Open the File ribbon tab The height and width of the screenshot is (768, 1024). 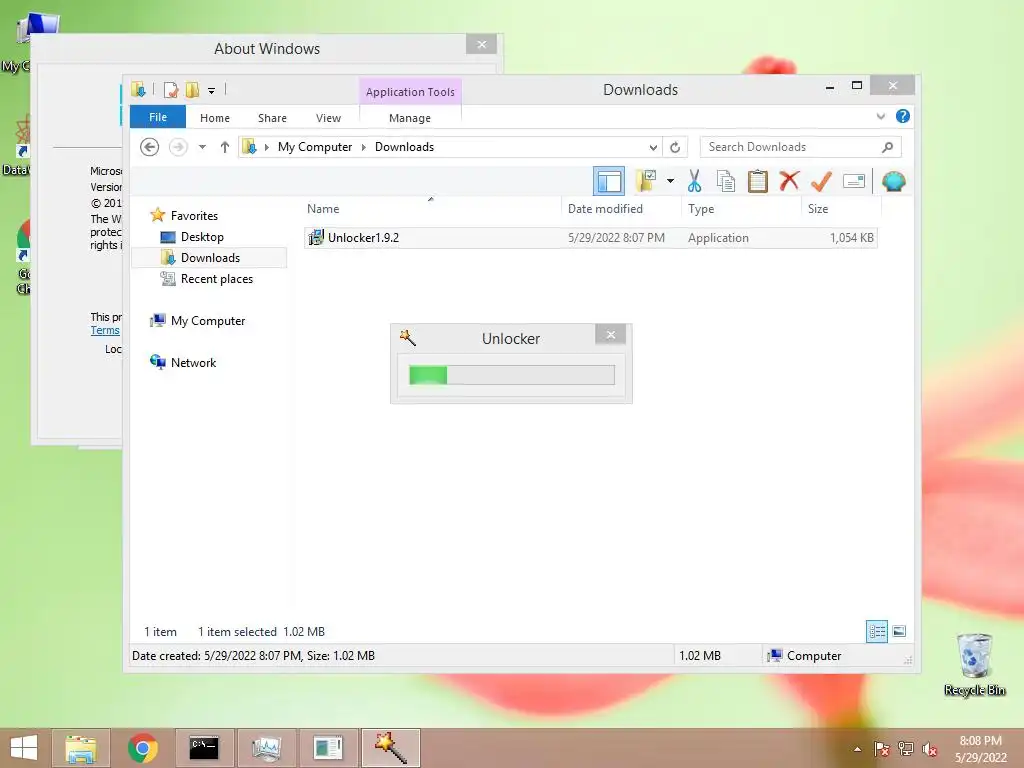tap(158, 117)
